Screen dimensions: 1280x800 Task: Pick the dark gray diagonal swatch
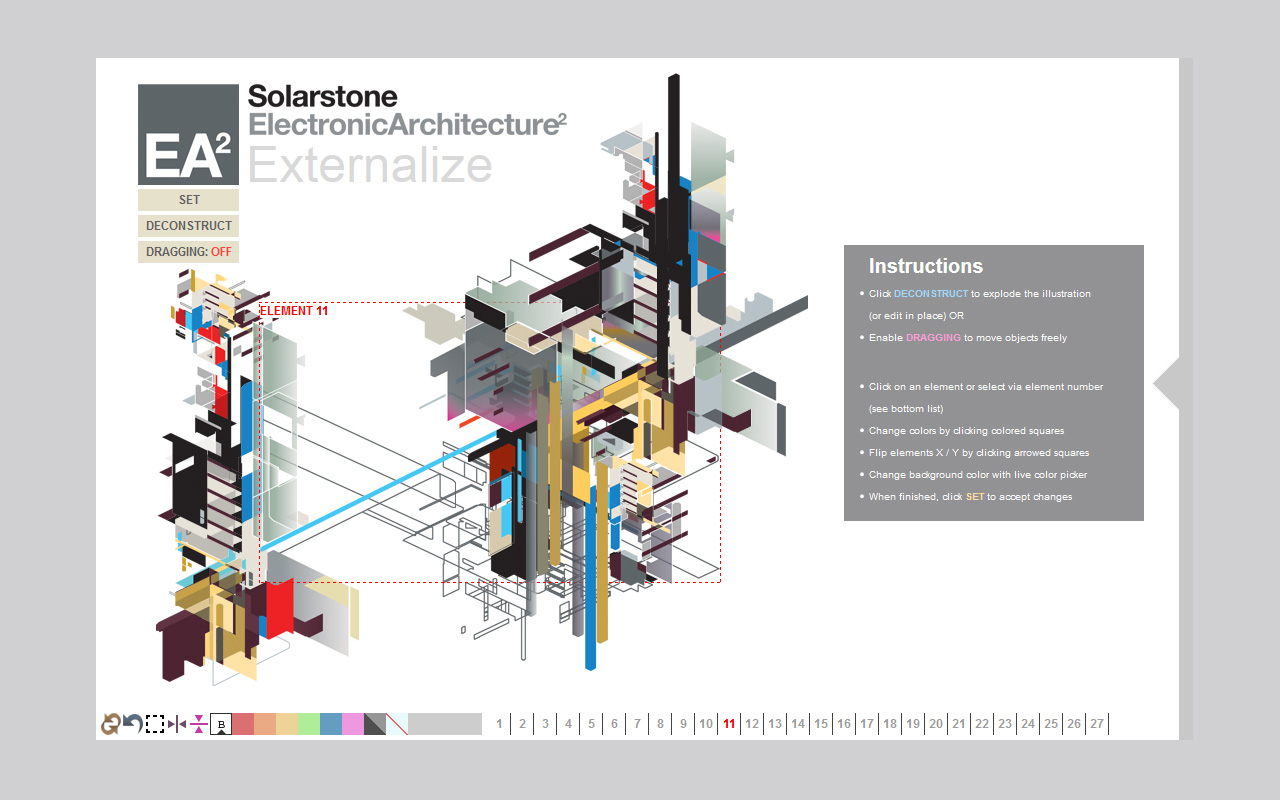pos(375,724)
